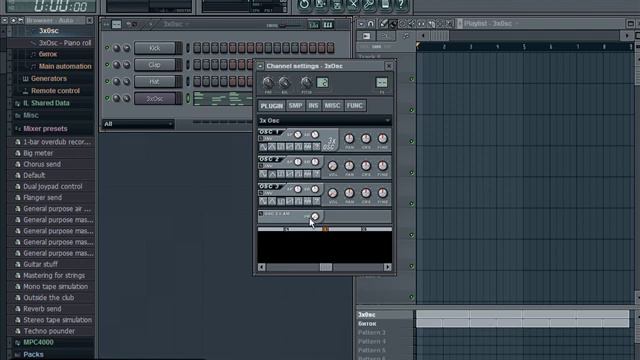Open the step sequencer pattern name dropdown
Screen dimensions: 640x360
176,24
